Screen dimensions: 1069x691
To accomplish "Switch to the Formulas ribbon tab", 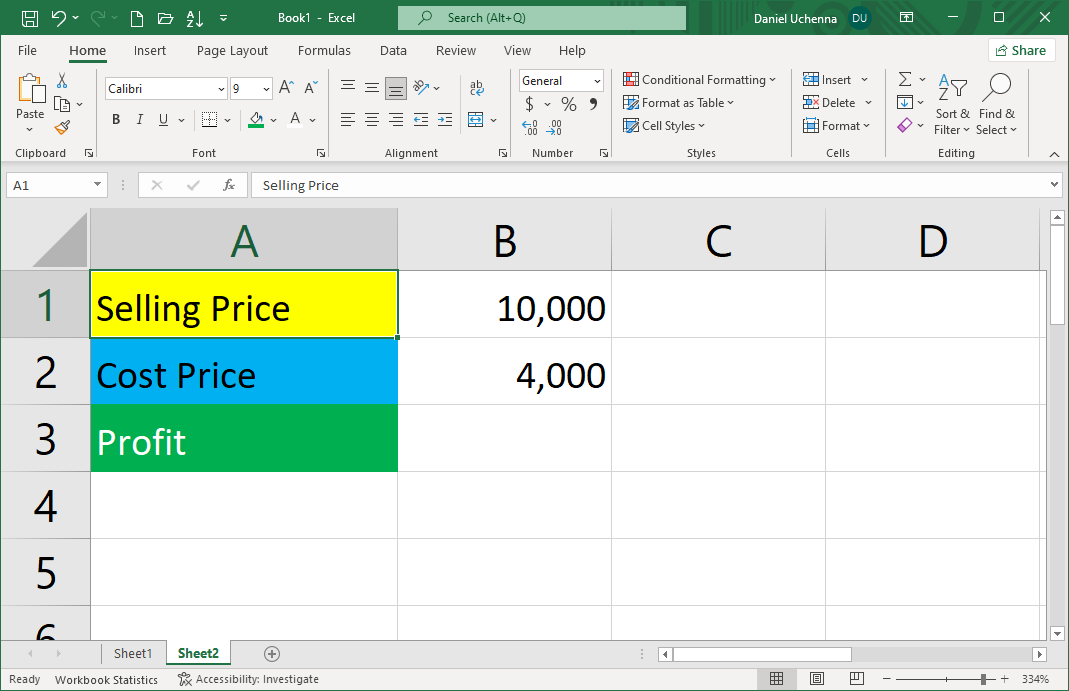I will [324, 50].
